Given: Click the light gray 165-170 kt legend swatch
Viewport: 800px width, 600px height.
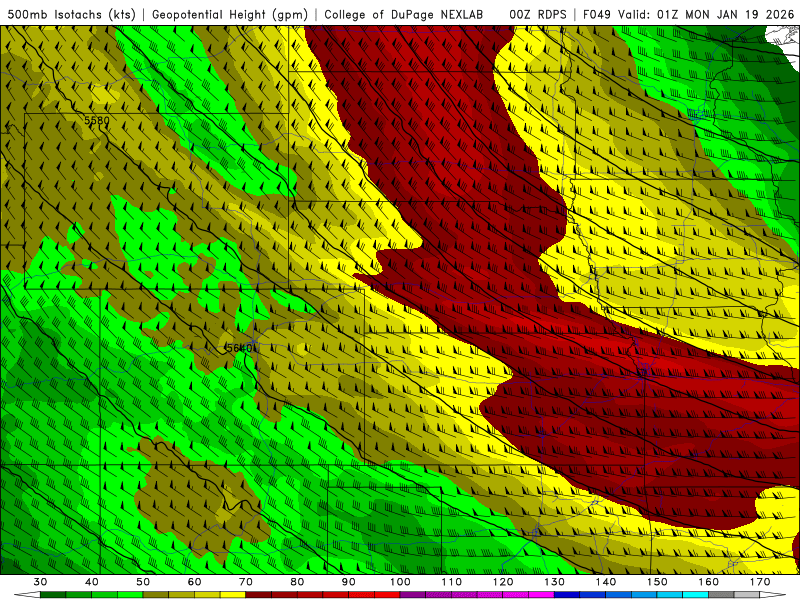Looking at the screenshot, I should click(747, 594).
